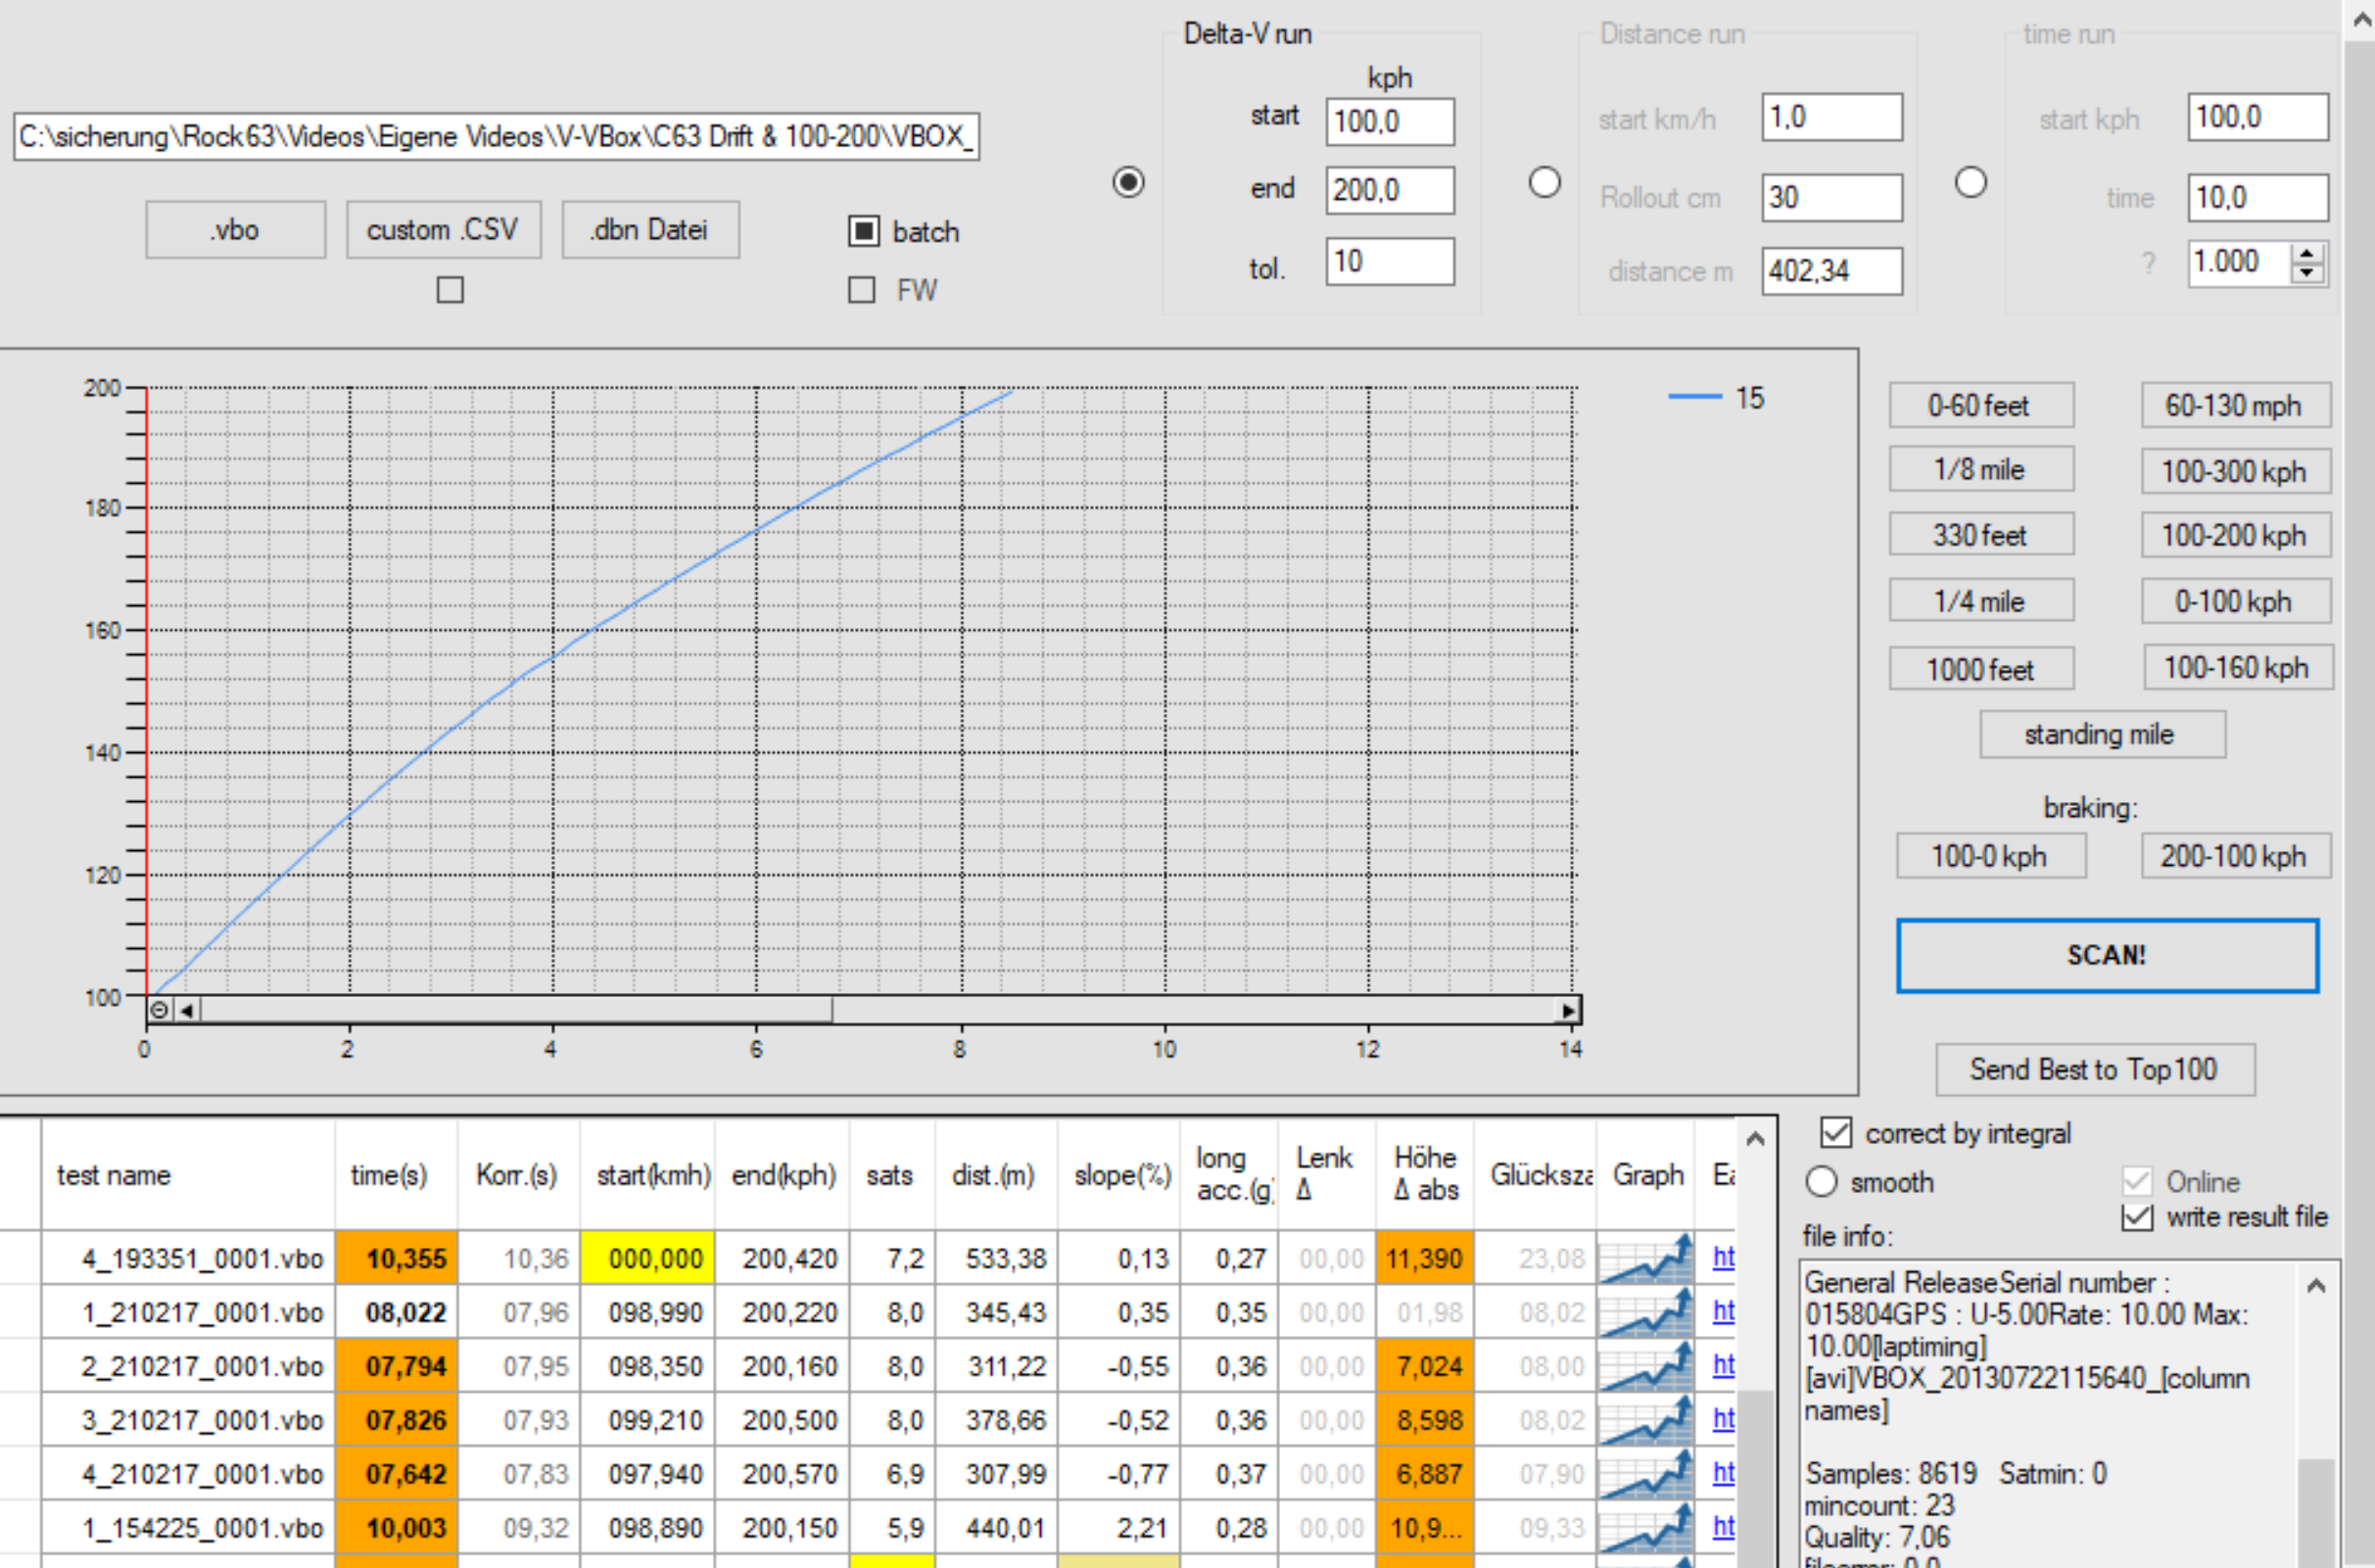Increase time run spinner value with up arrow
Image resolution: width=2375 pixels, height=1568 pixels.
click(2307, 254)
